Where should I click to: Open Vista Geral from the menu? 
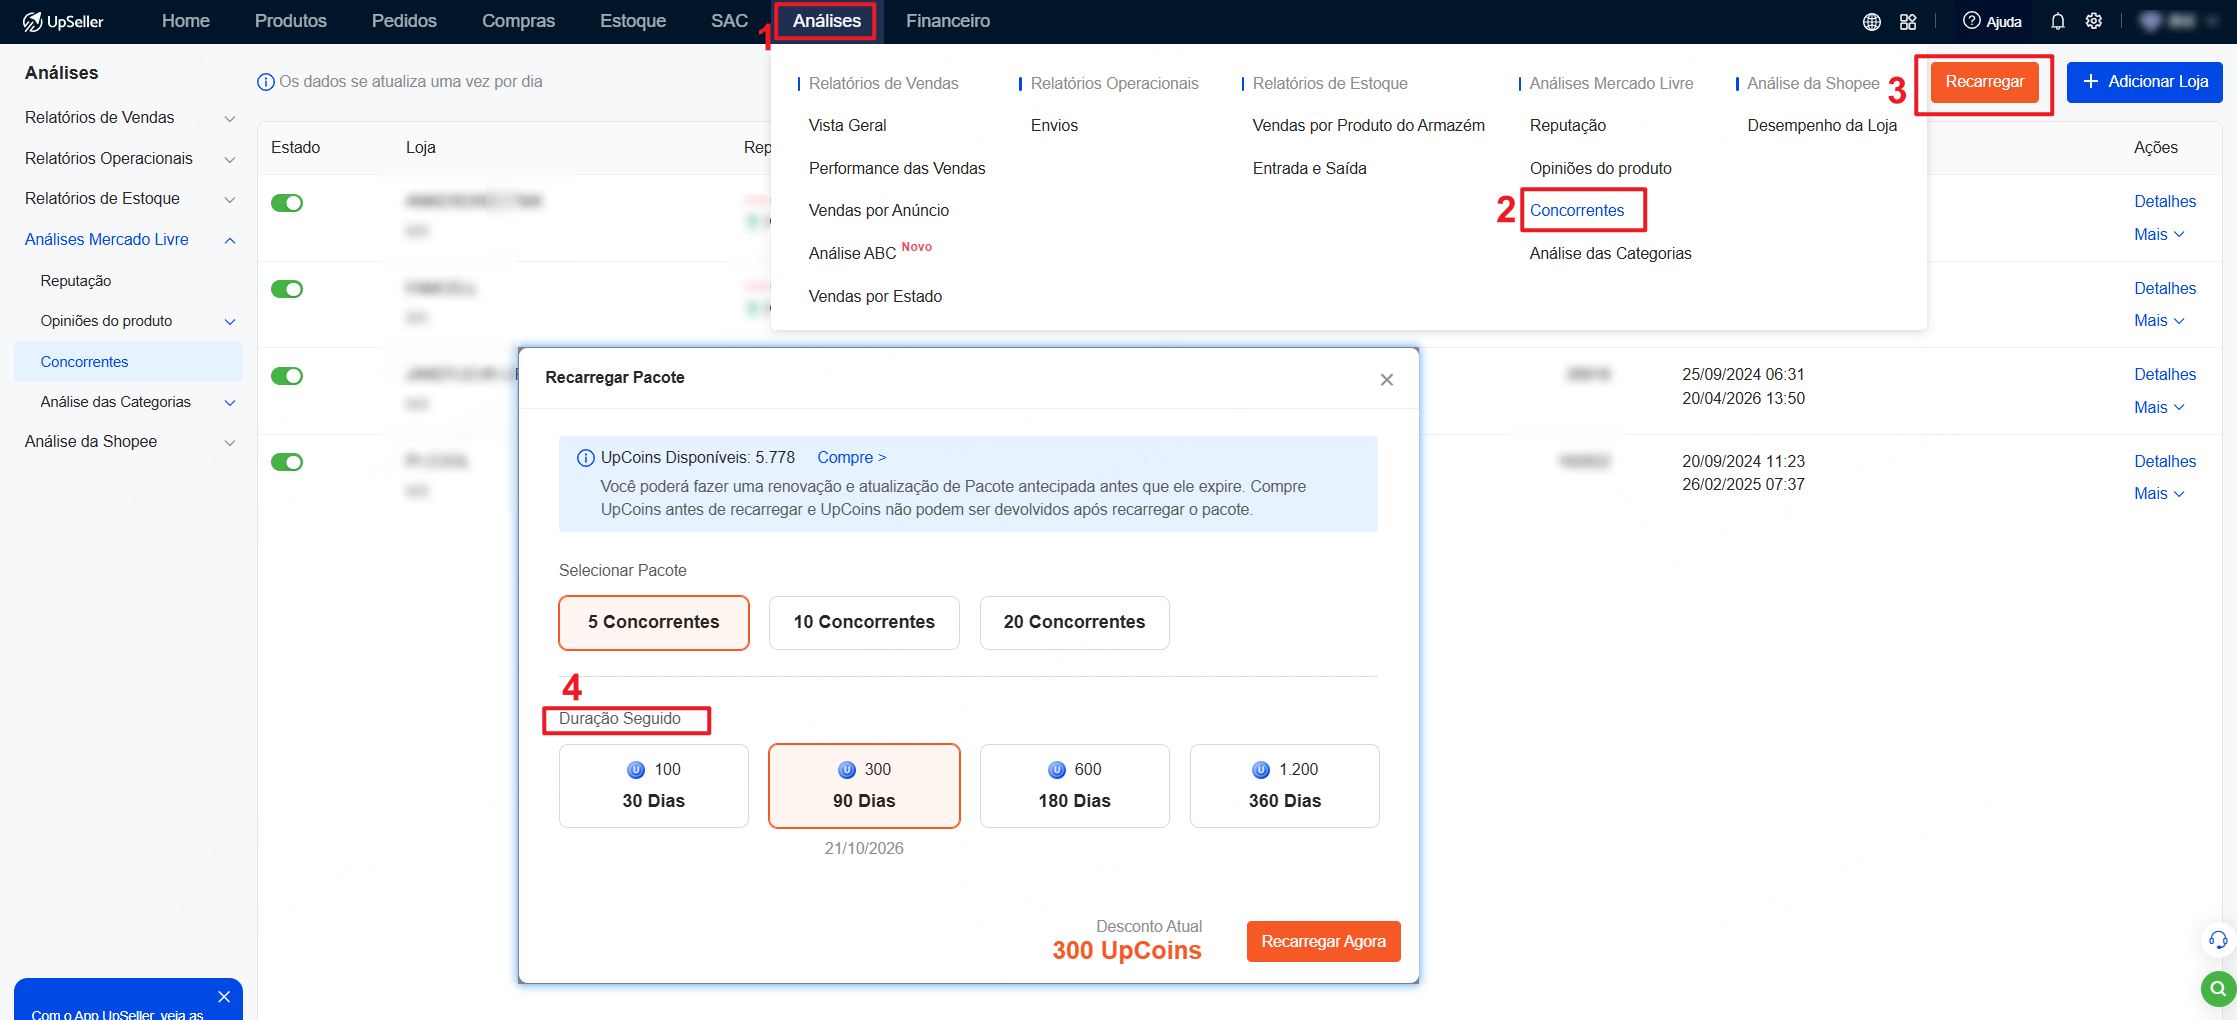click(848, 125)
